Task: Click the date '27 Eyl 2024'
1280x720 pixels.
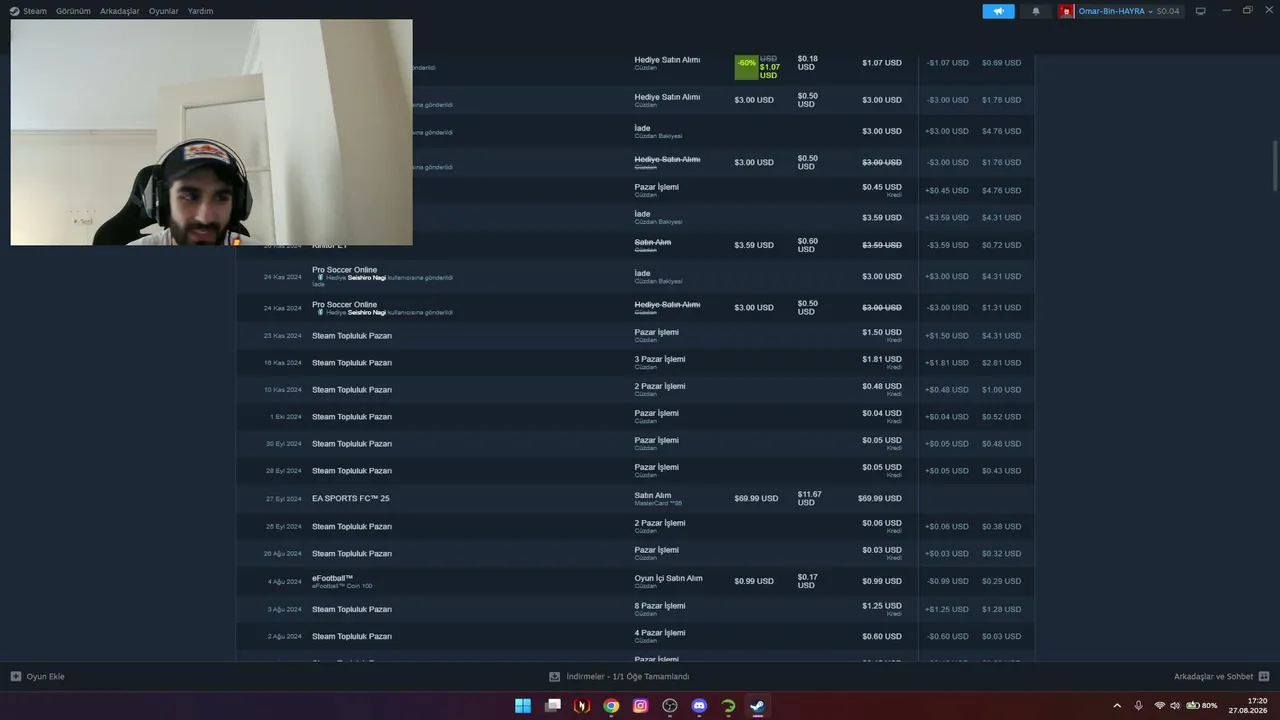Action: pos(283,499)
